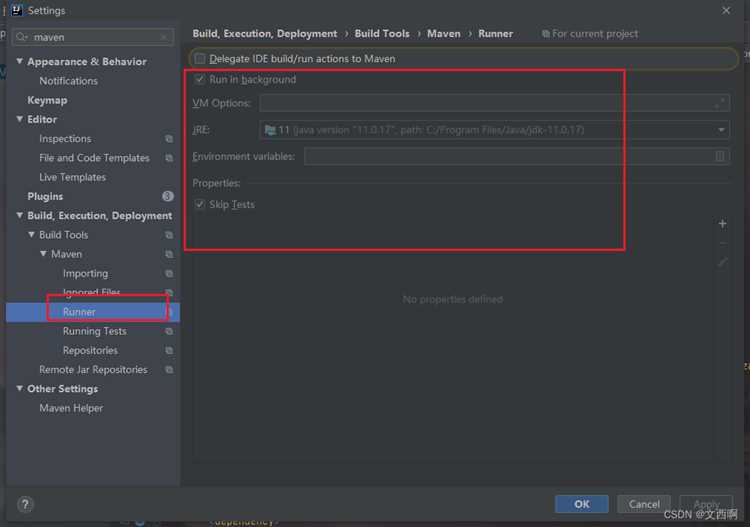The height and width of the screenshot is (527, 750).
Task: Click the No properties defined text
Action: click(x=452, y=299)
